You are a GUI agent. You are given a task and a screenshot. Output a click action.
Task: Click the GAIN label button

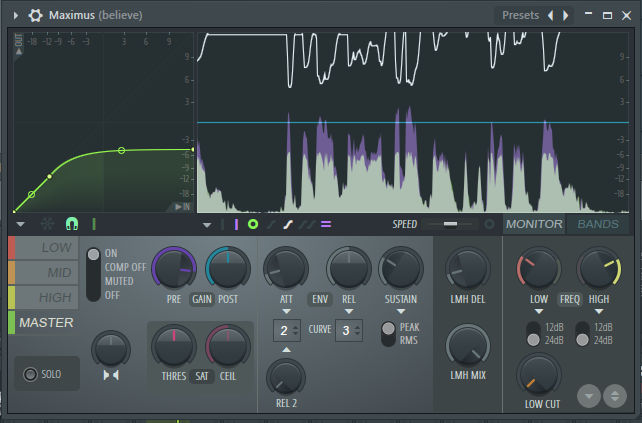click(201, 299)
